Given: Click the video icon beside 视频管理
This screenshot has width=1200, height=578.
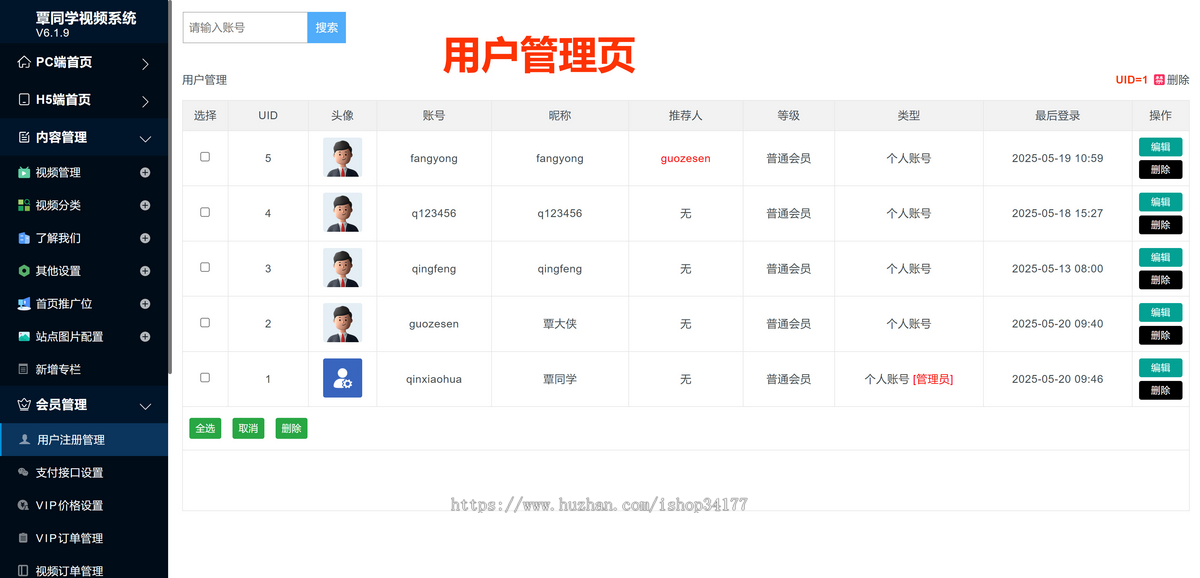Looking at the screenshot, I should pyautogui.click(x=25, y=172).
